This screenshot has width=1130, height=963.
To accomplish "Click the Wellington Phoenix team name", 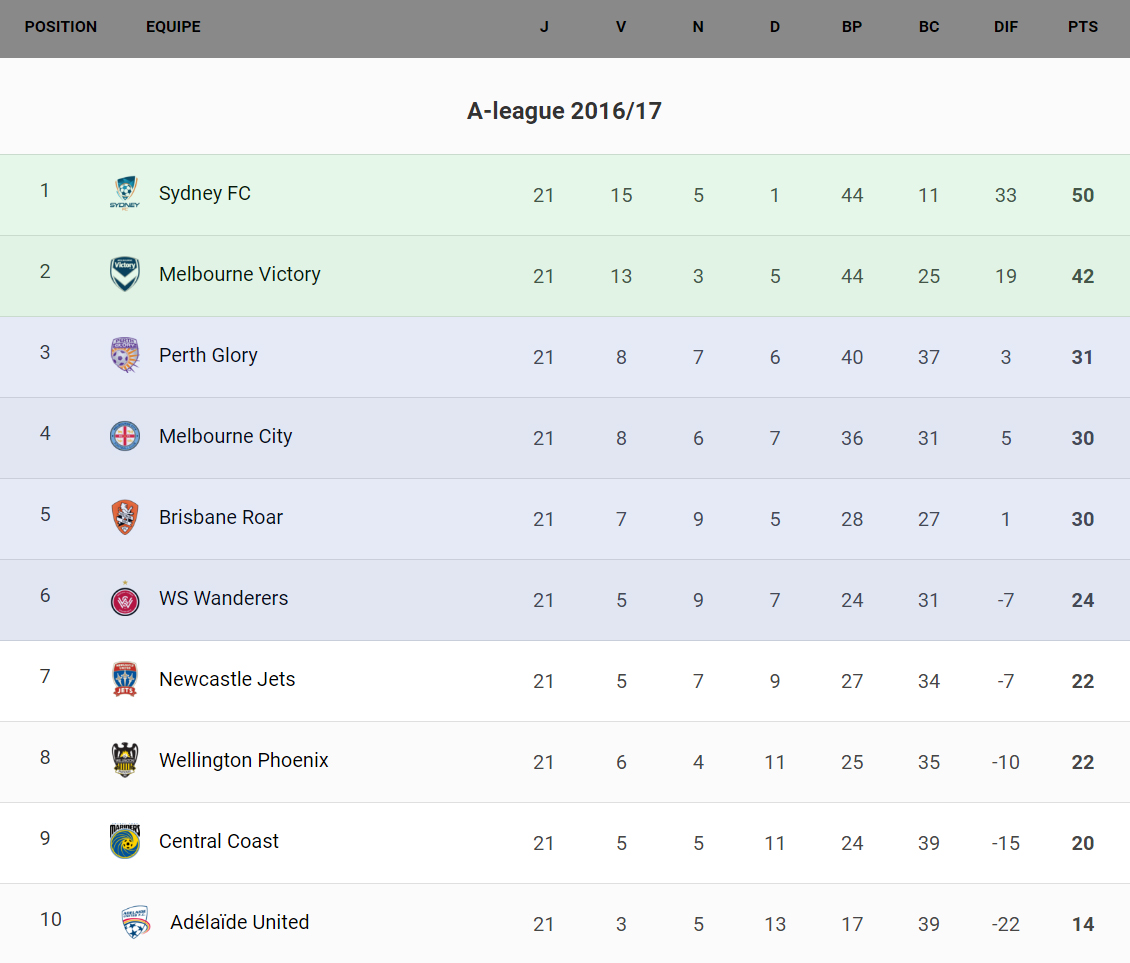I will click(x=244, y=760).
